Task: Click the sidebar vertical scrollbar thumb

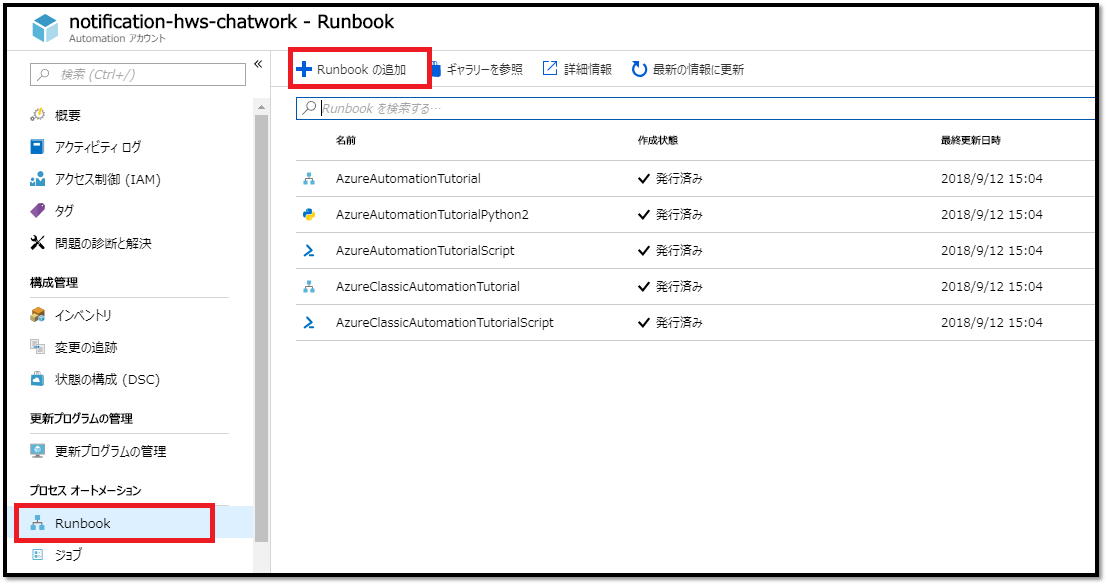Action: [261, 327]
